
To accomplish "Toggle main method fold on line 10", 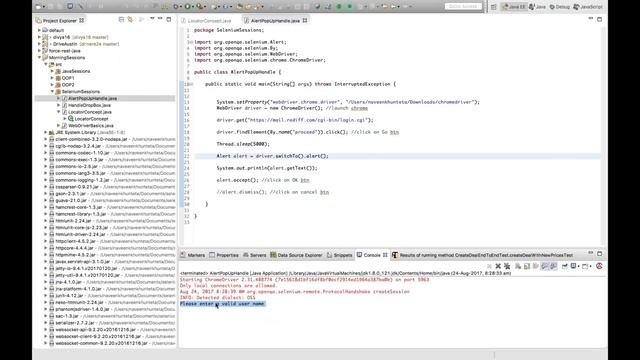I will (x=191, y=84).
